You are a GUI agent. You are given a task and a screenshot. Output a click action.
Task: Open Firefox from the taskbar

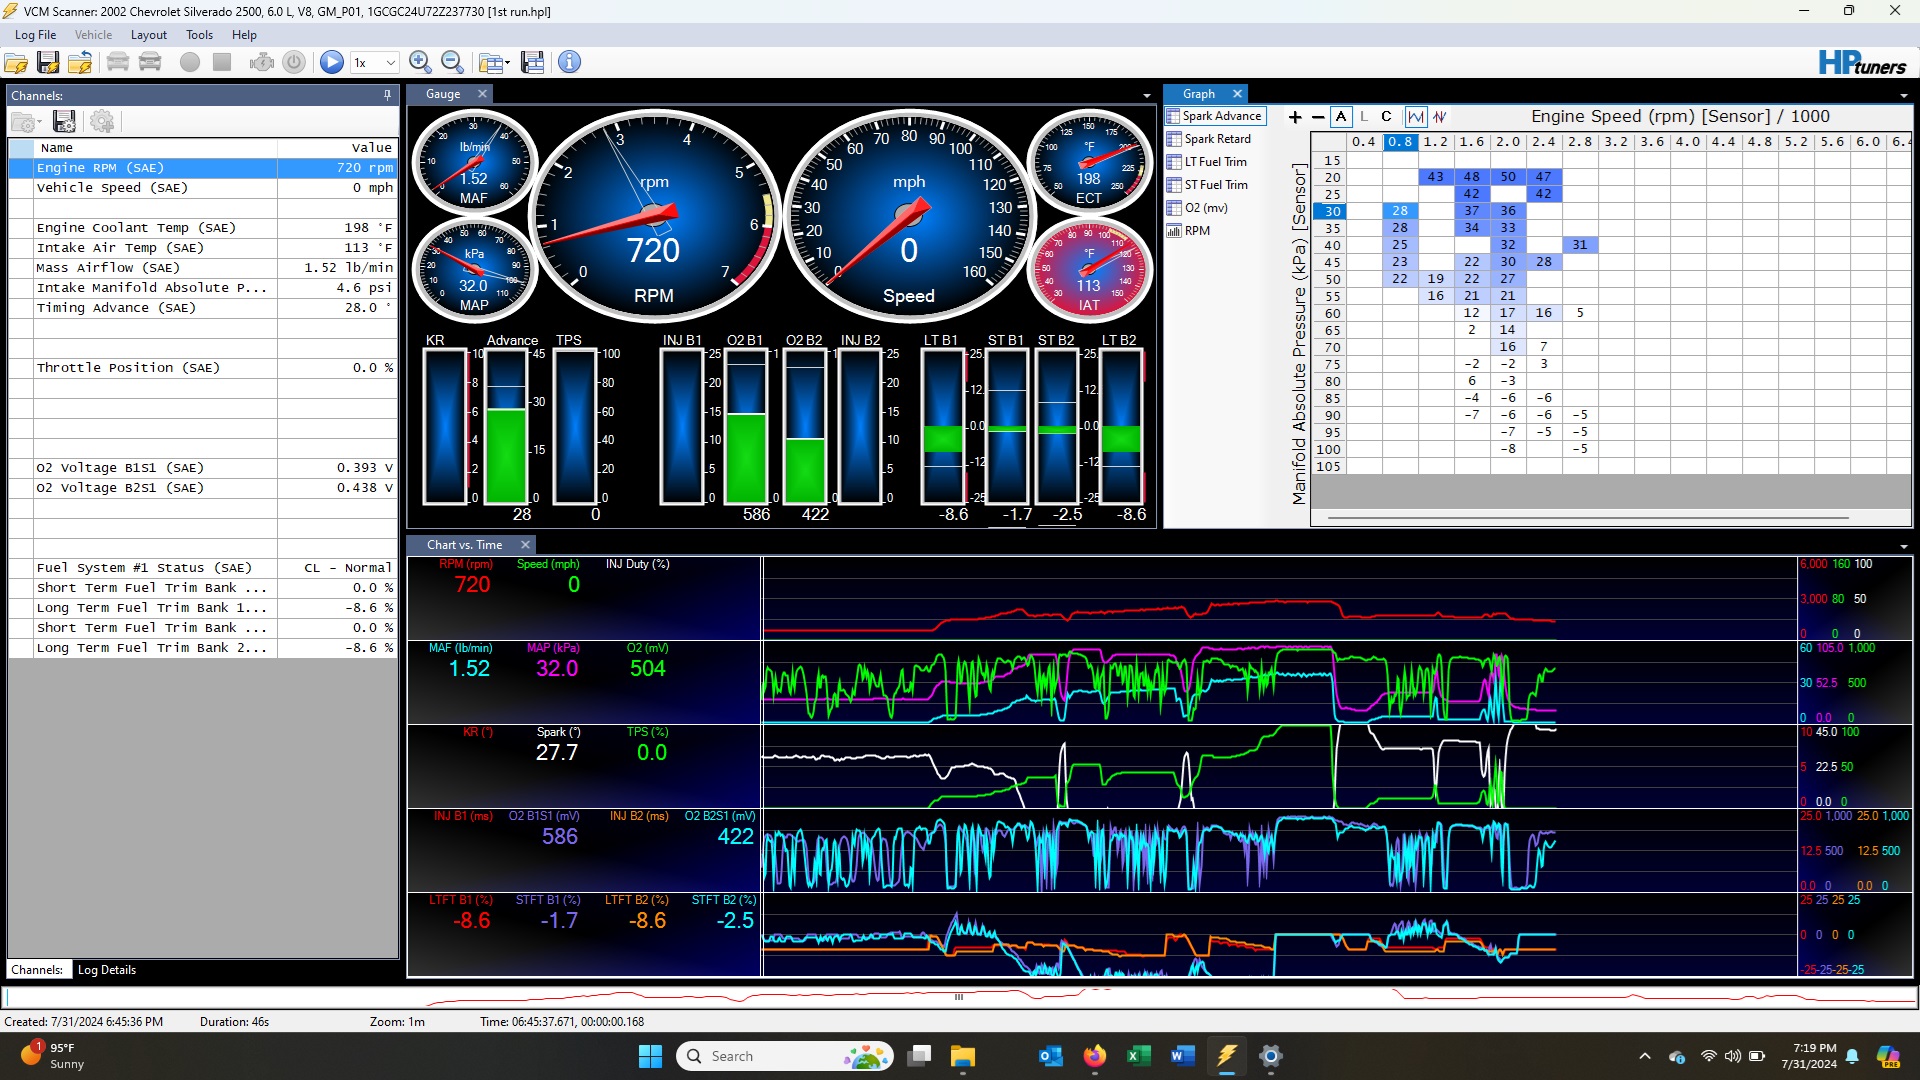(1095, 1056)
